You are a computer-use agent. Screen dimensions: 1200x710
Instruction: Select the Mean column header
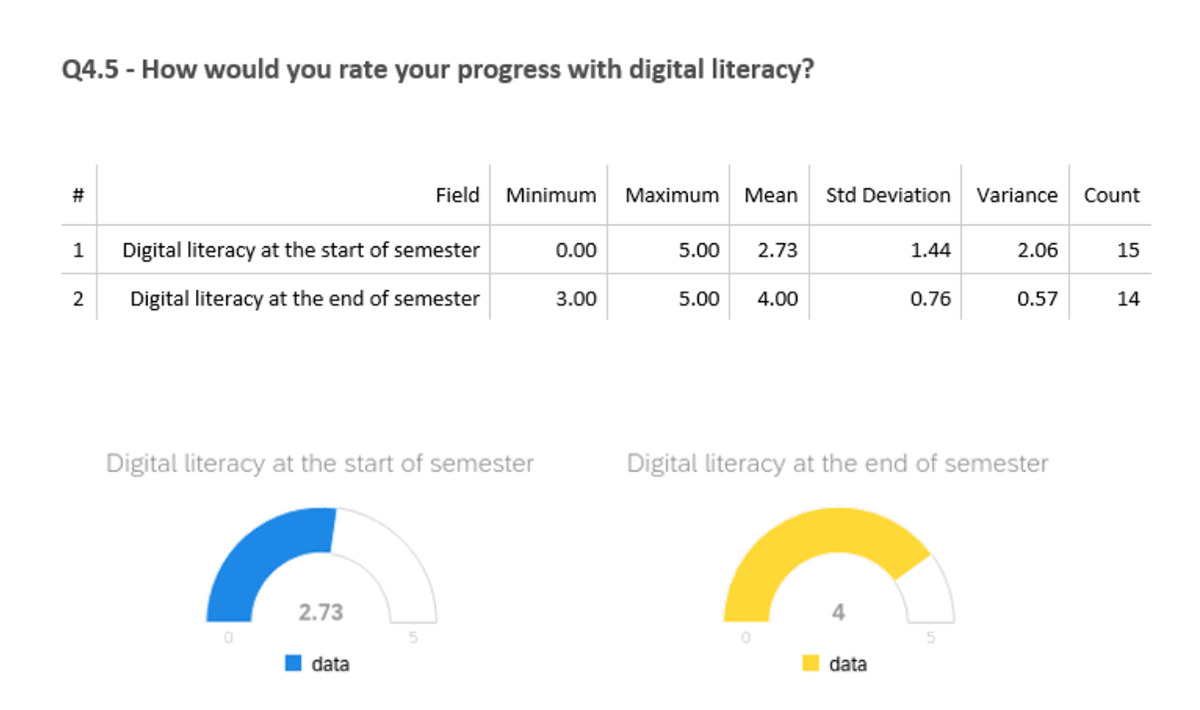pyautogui.click(x=771, y=196)
